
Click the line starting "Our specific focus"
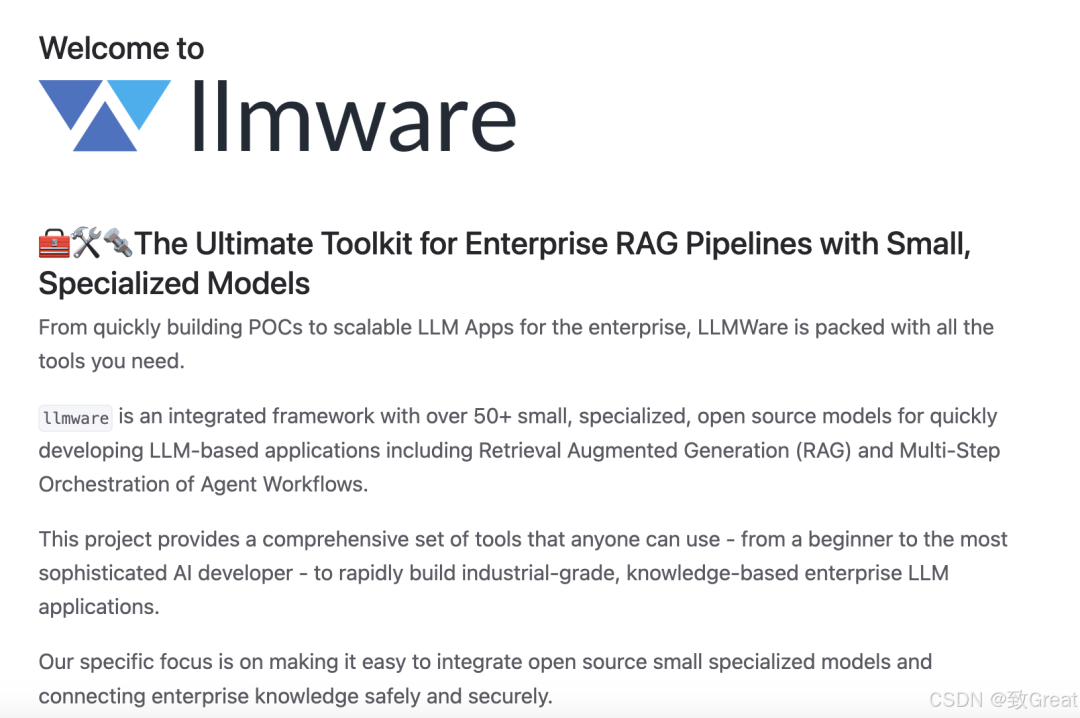(x=485, y=661)
